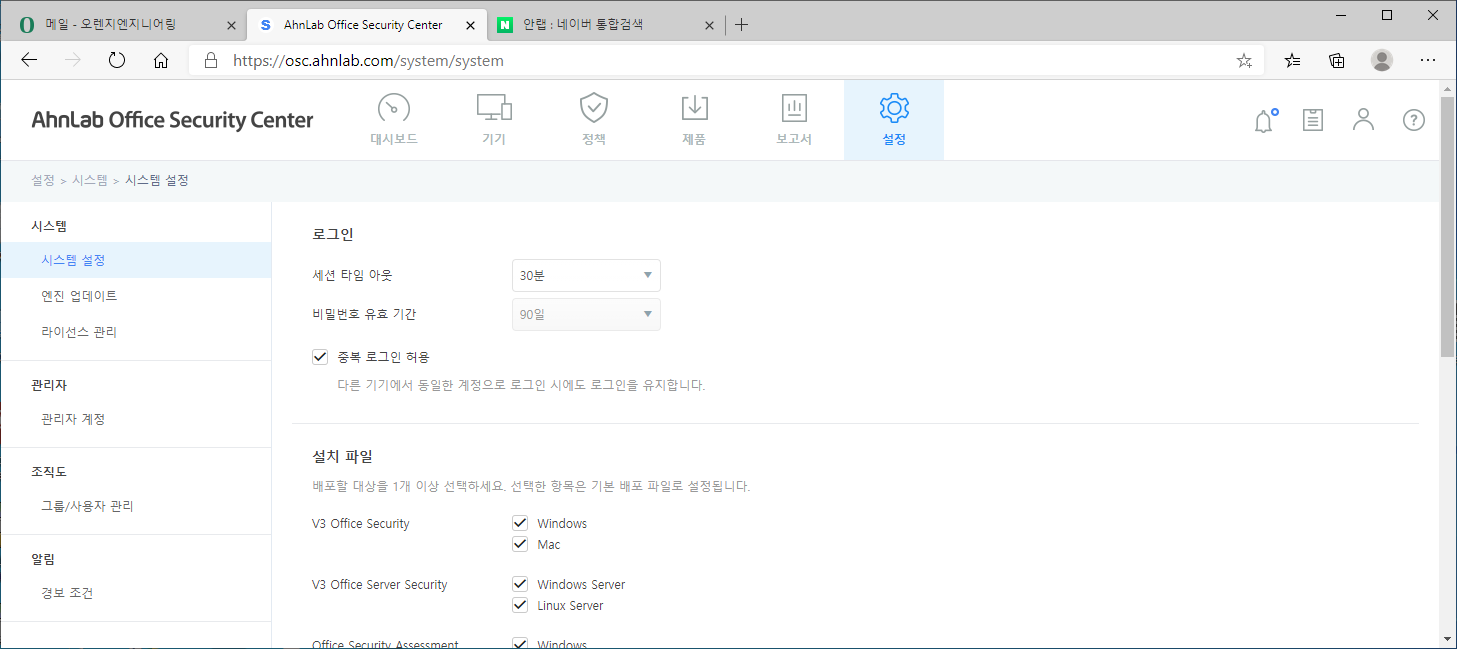Viewport: 1457px width, 649px height.
Task: Switch to 안랩 : 네이버 통합검색 tab
Action: [606, 25]
